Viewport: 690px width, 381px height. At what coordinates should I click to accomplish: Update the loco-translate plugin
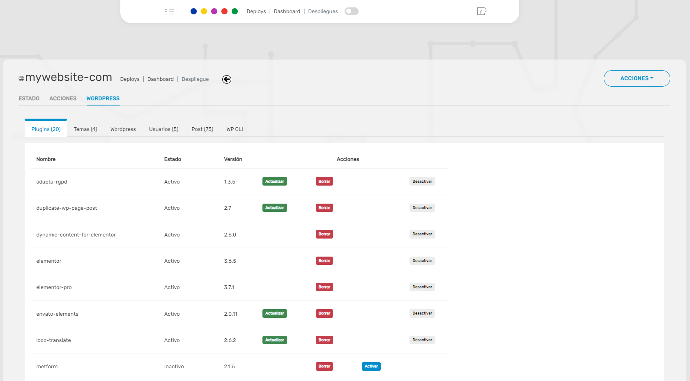click(275, 340)
